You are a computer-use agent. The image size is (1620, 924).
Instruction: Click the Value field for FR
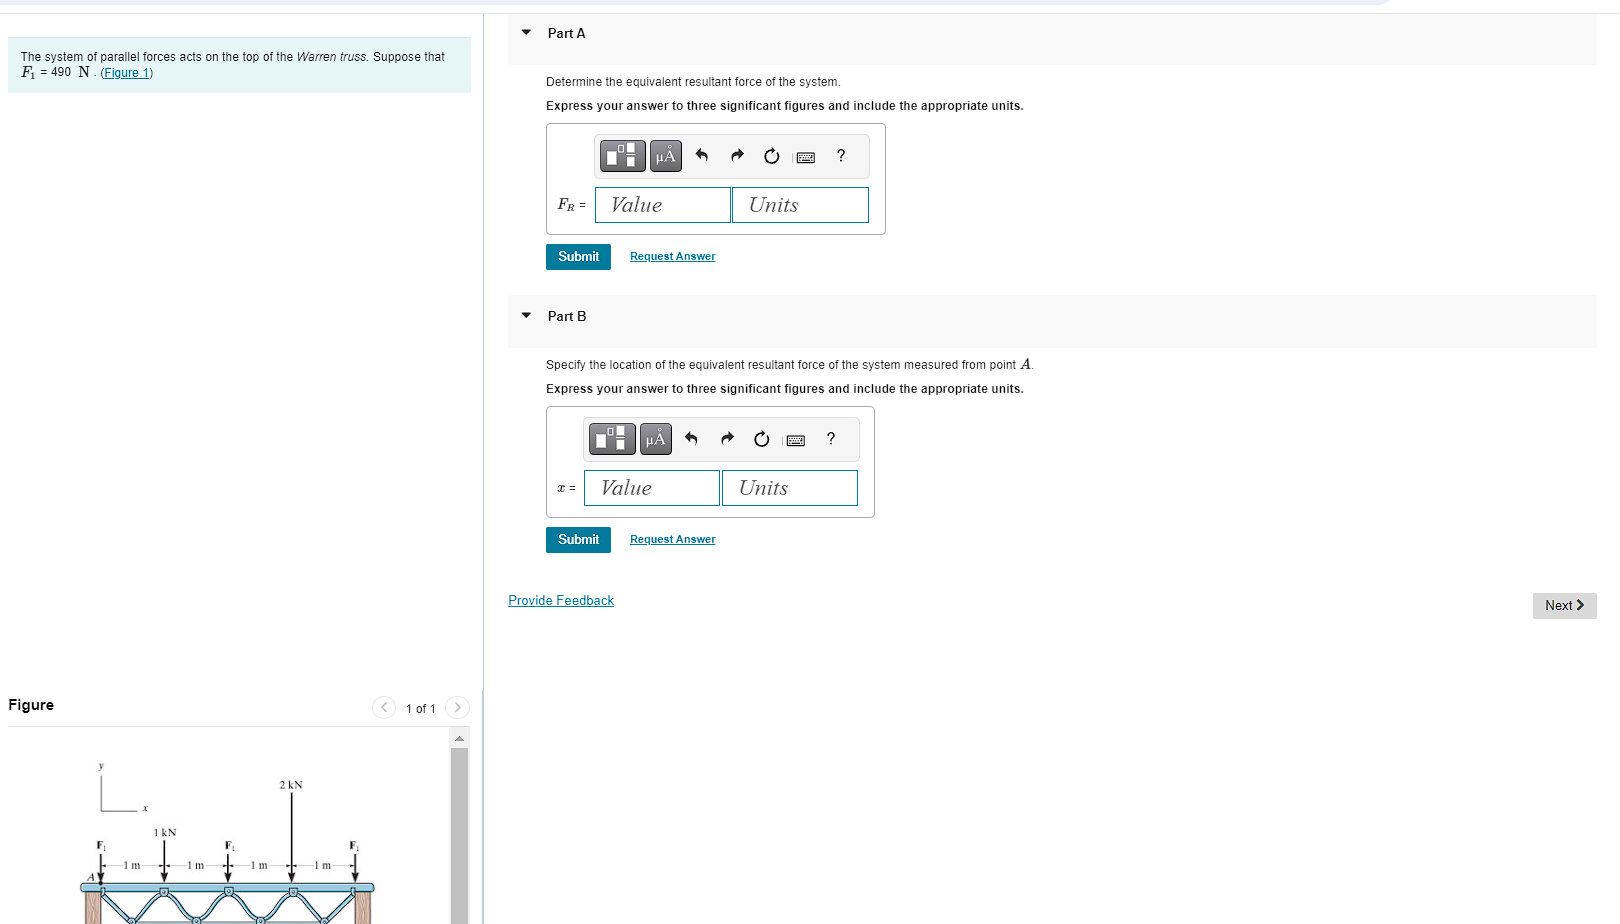[661, 204]
